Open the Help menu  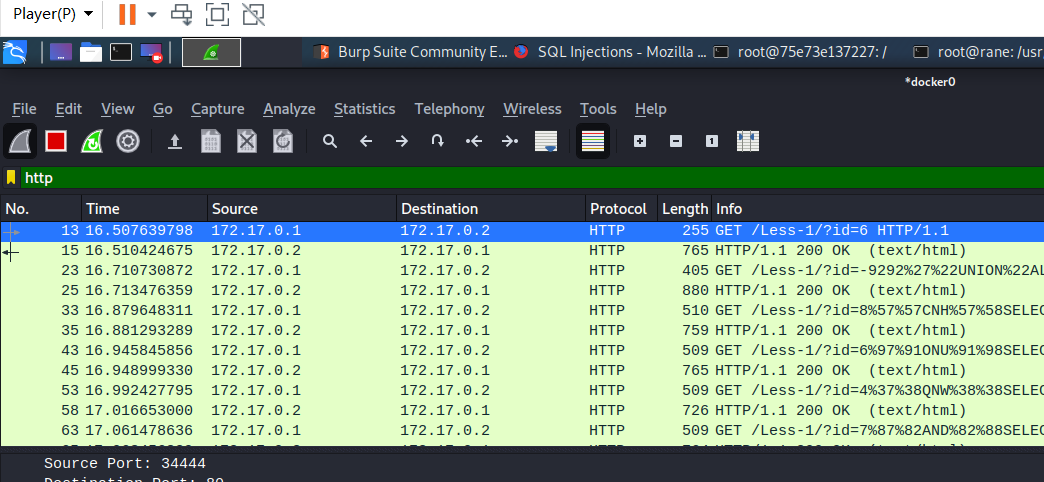pos(651,109)
